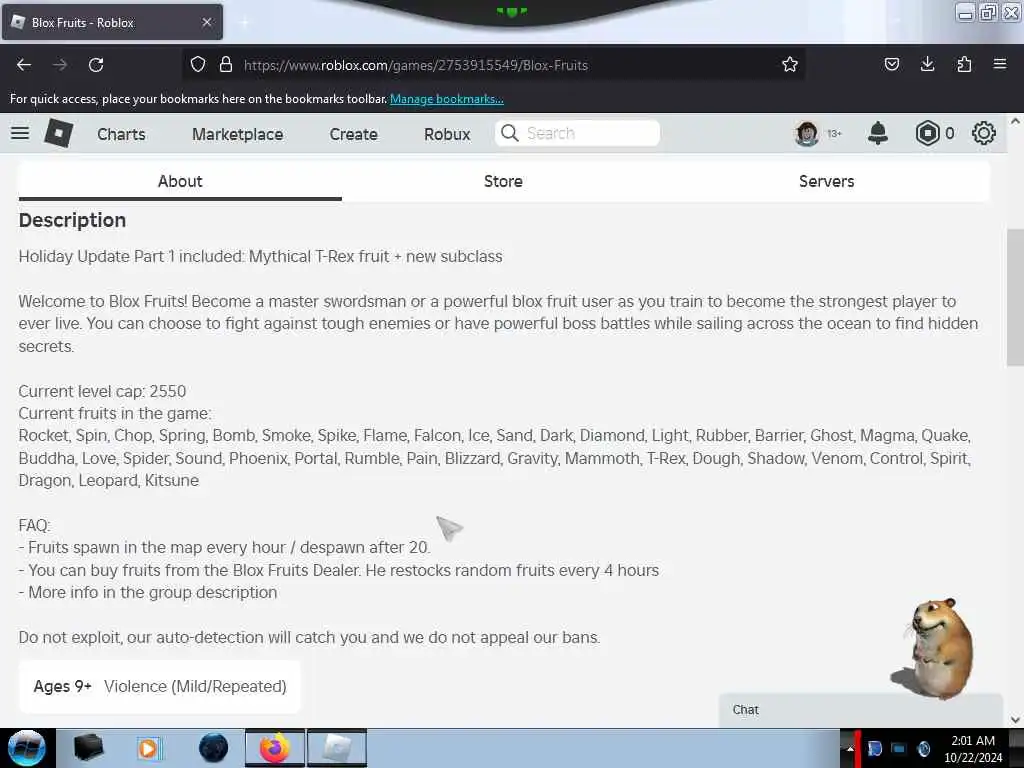Open the Charts menu item
Viewport: 1024px width, 768px height.
point(121,134)
